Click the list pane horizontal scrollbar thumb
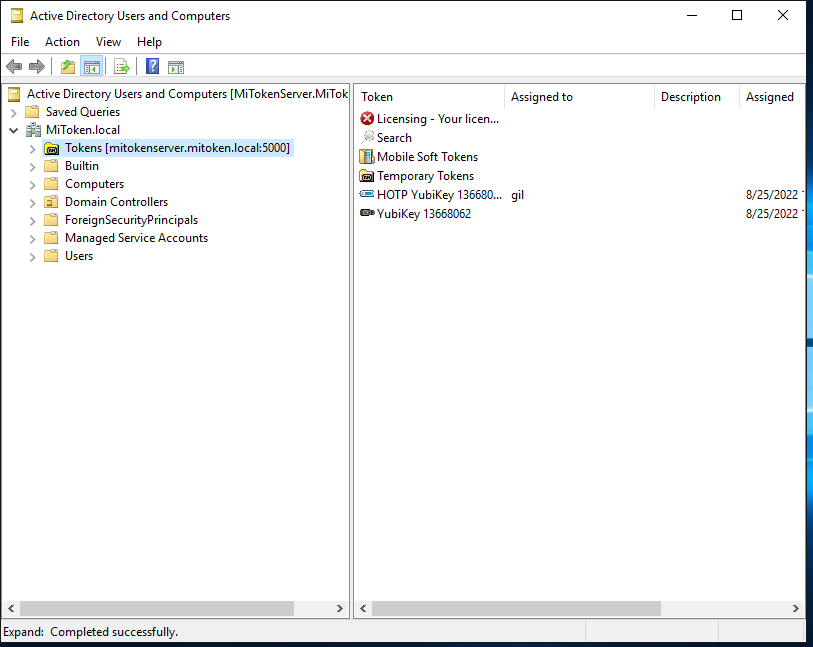Screen dimensions: 813x647 coord(516,608)
